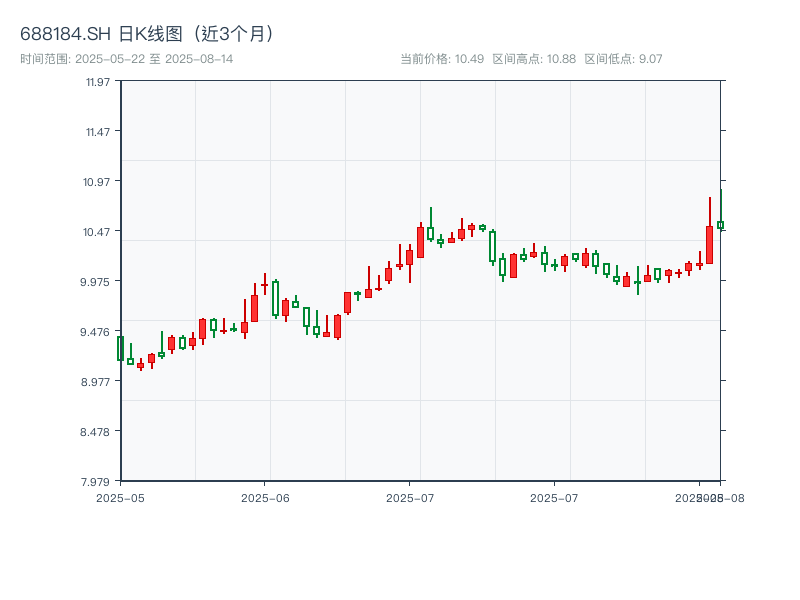The height and width of the screenshot is (600, 800).
Task: Select the 10.47 price axis label
Action: [x=98, y=232]
